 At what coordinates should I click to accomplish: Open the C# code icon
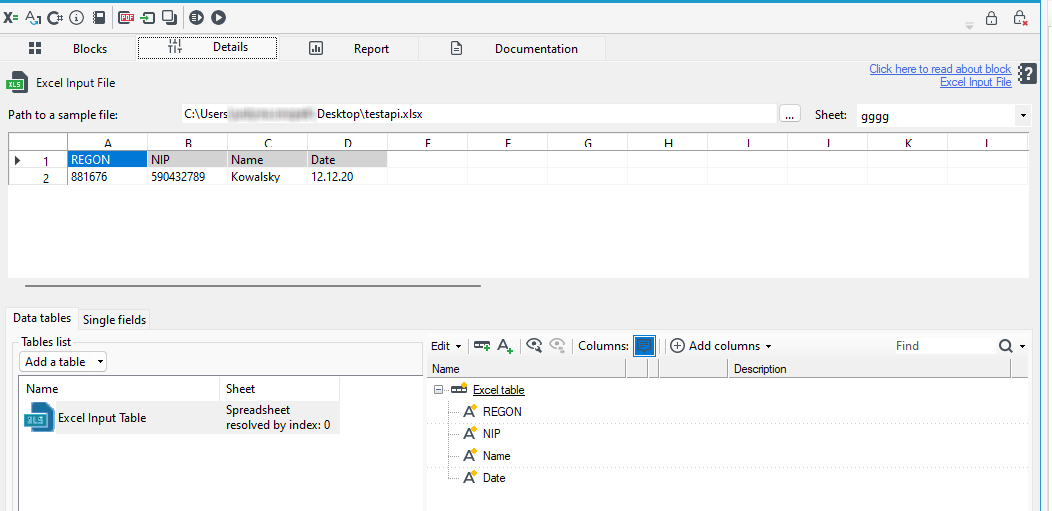(x=55, y=18)
